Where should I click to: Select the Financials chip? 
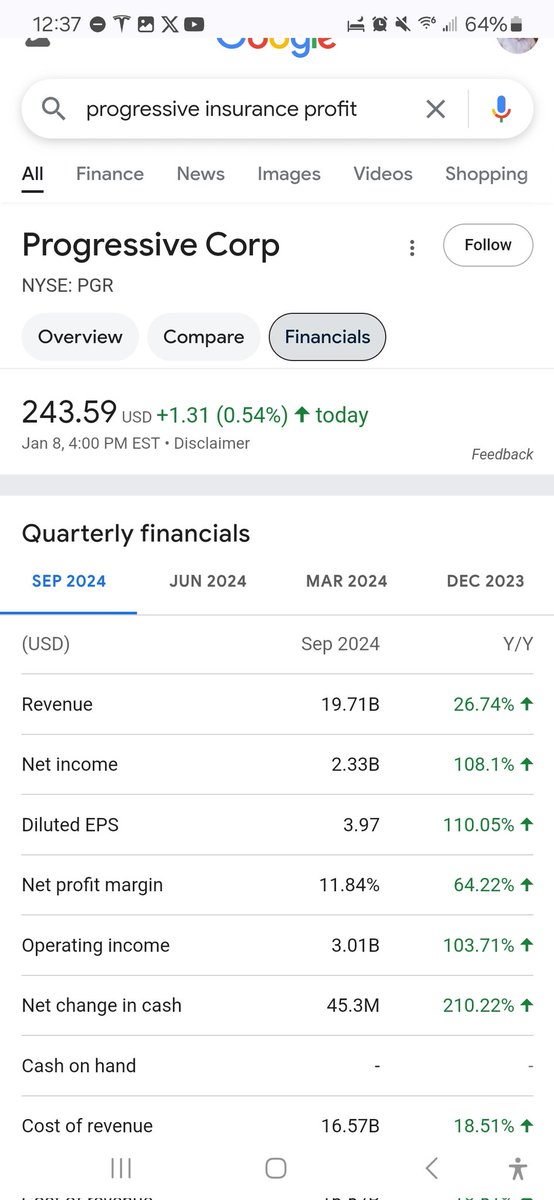[327, 337]
